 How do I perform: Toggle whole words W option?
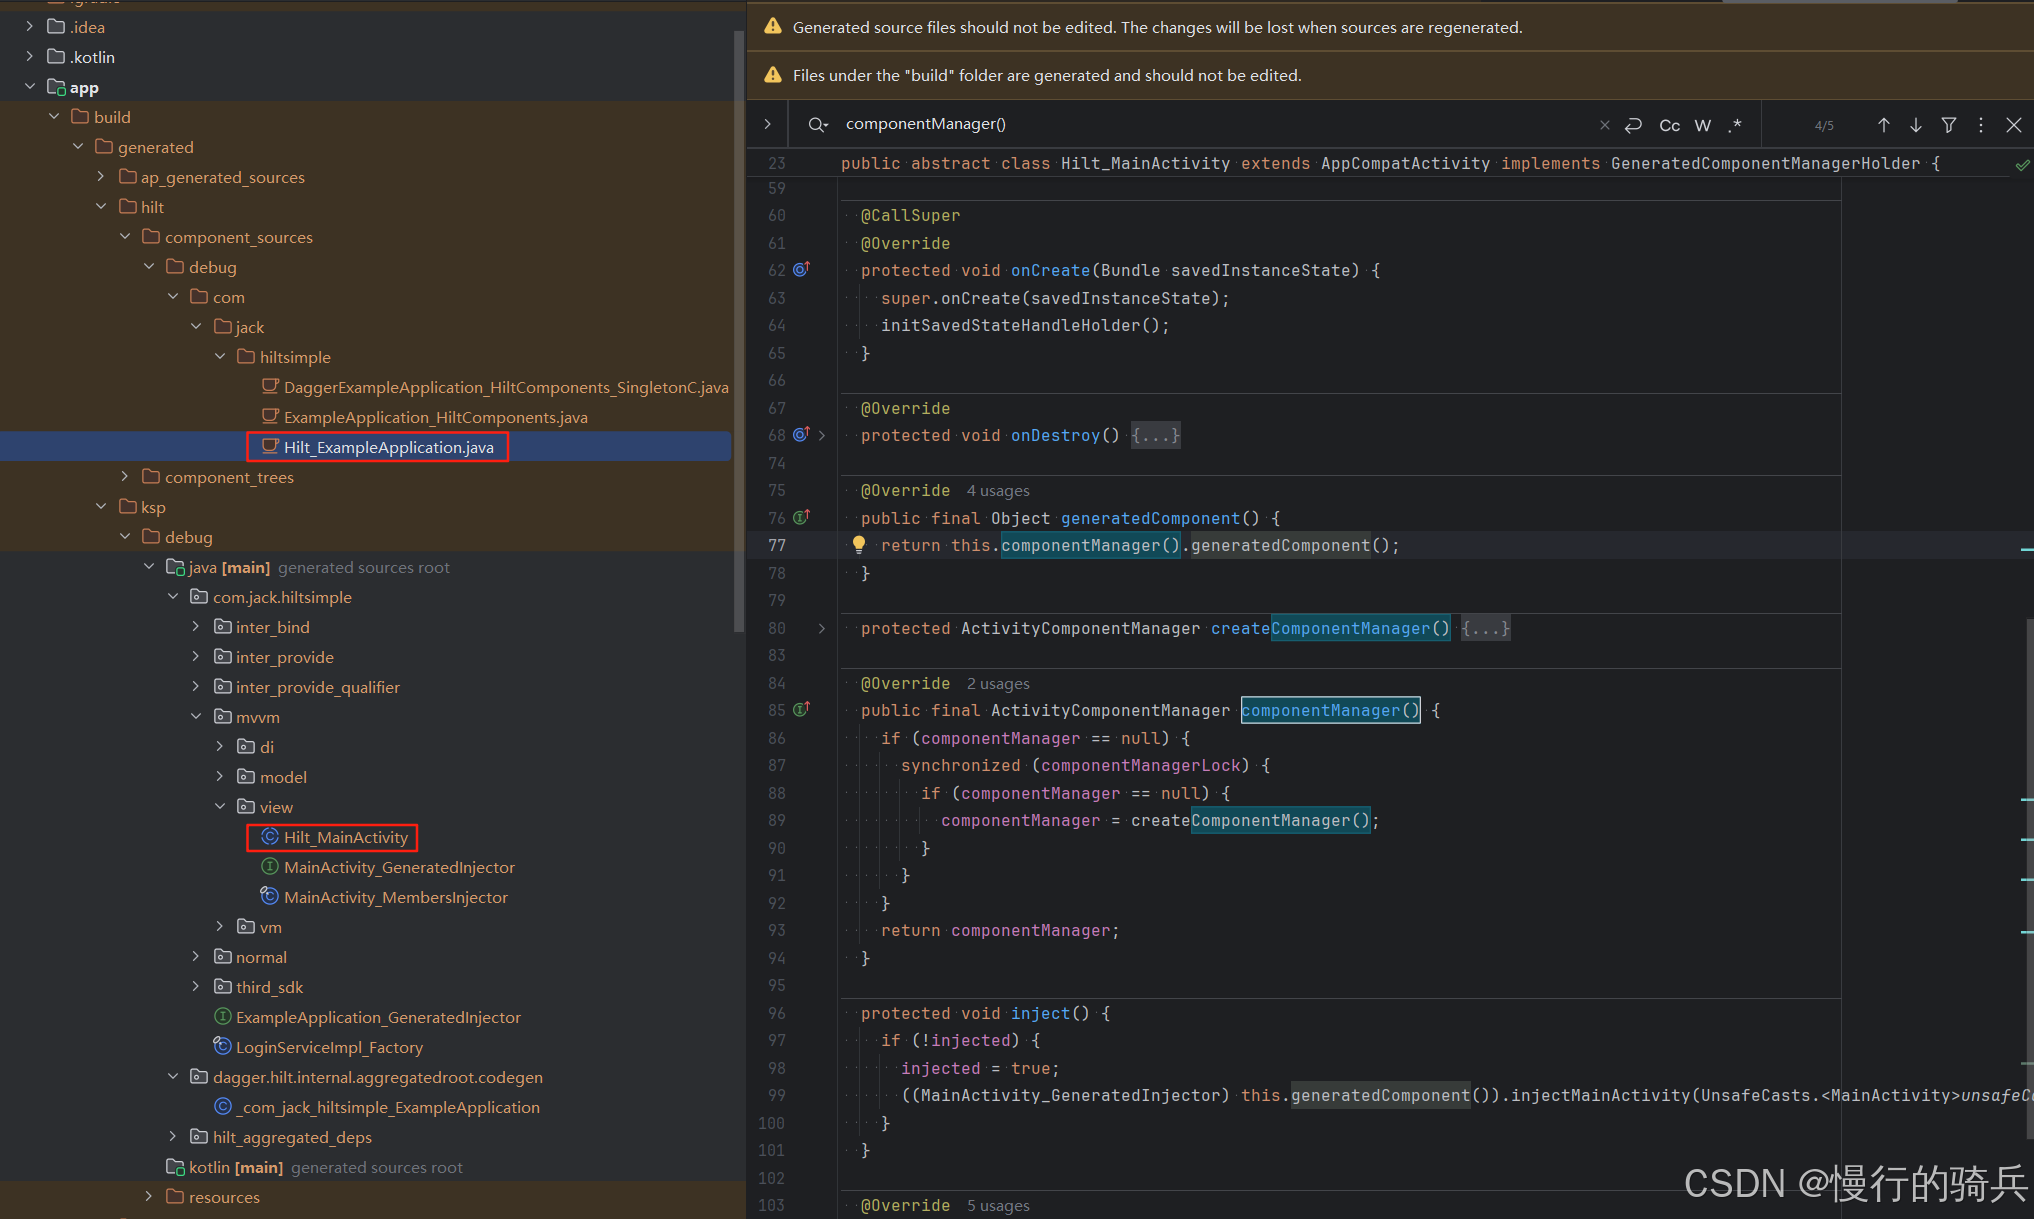point(1703,125)
